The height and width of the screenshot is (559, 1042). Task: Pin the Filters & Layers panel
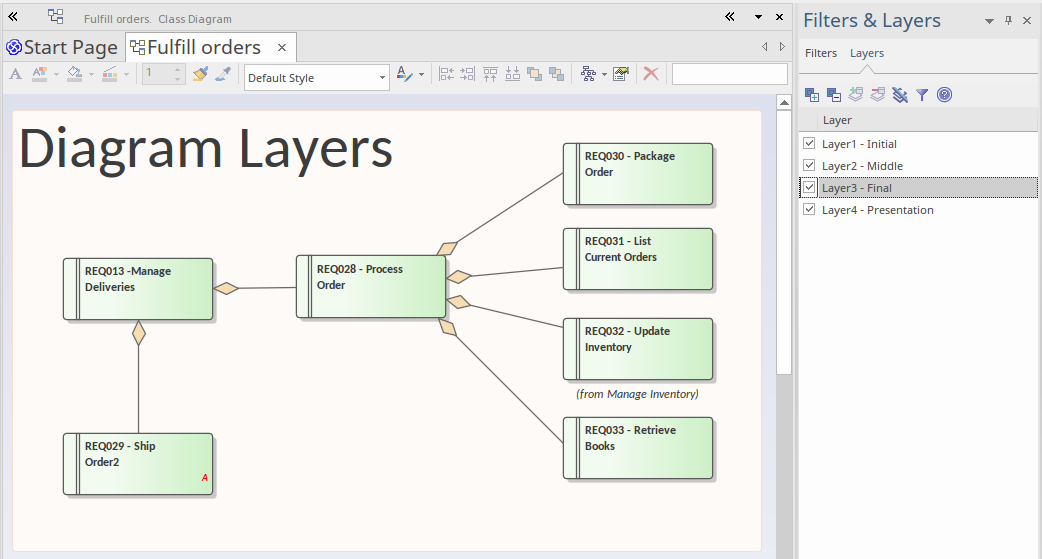[1008, 21]
